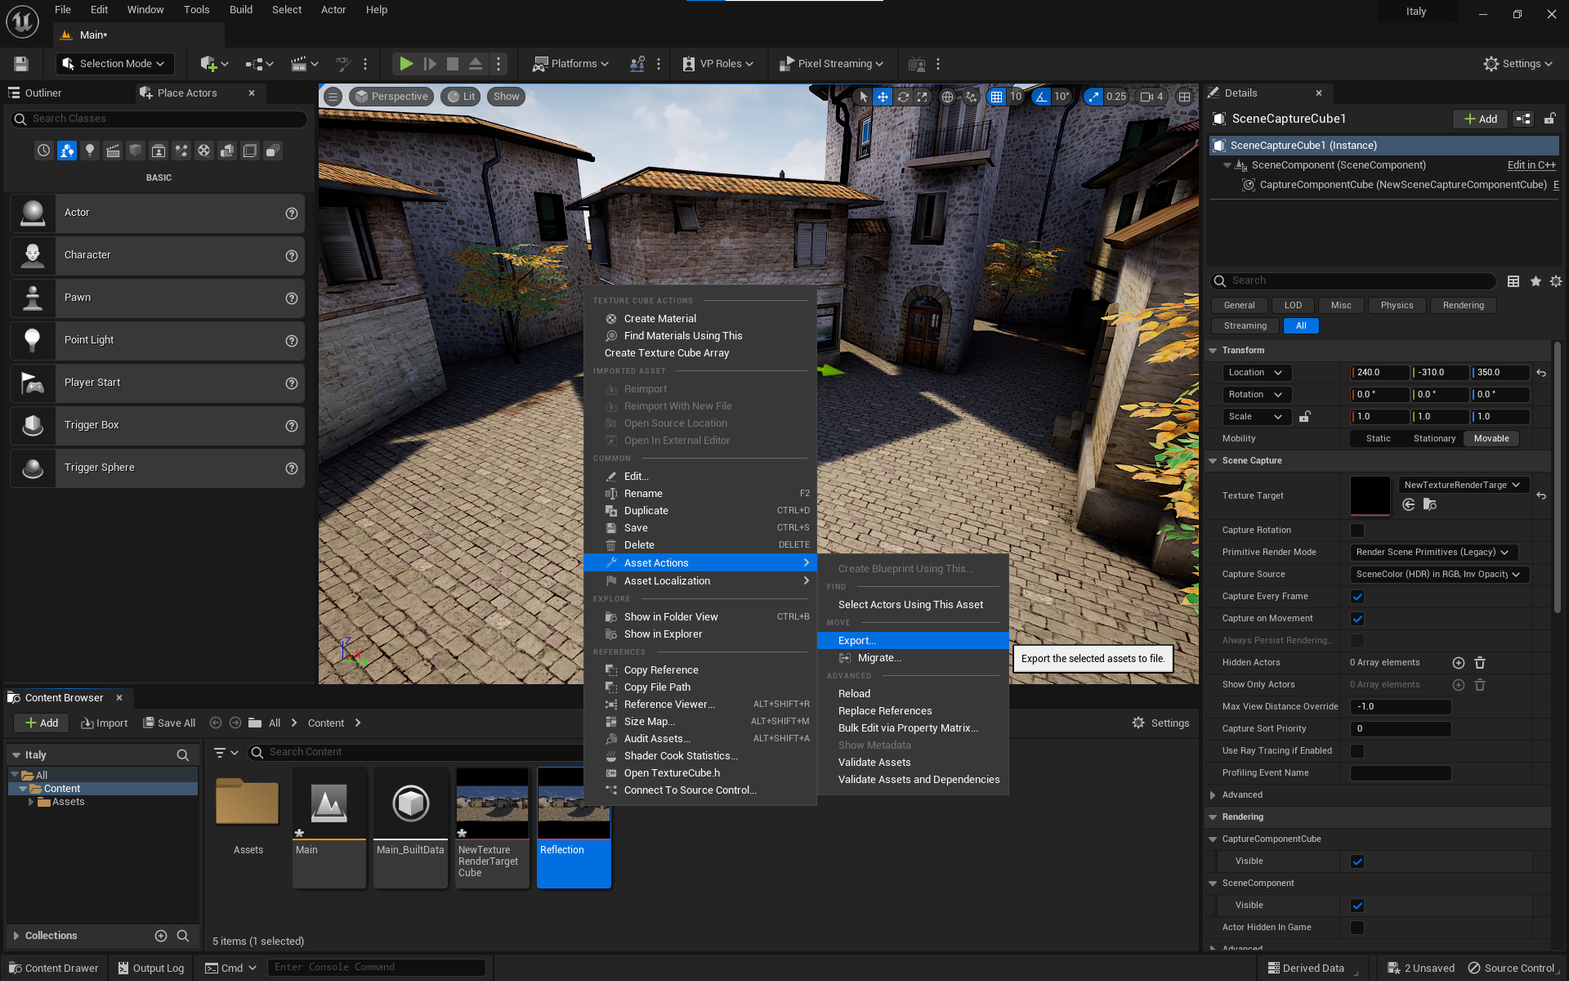This screenshot has width=1569, height=981.
Task: Uncheck Capture Every Frame checkbox
Action: (1357, 597)
